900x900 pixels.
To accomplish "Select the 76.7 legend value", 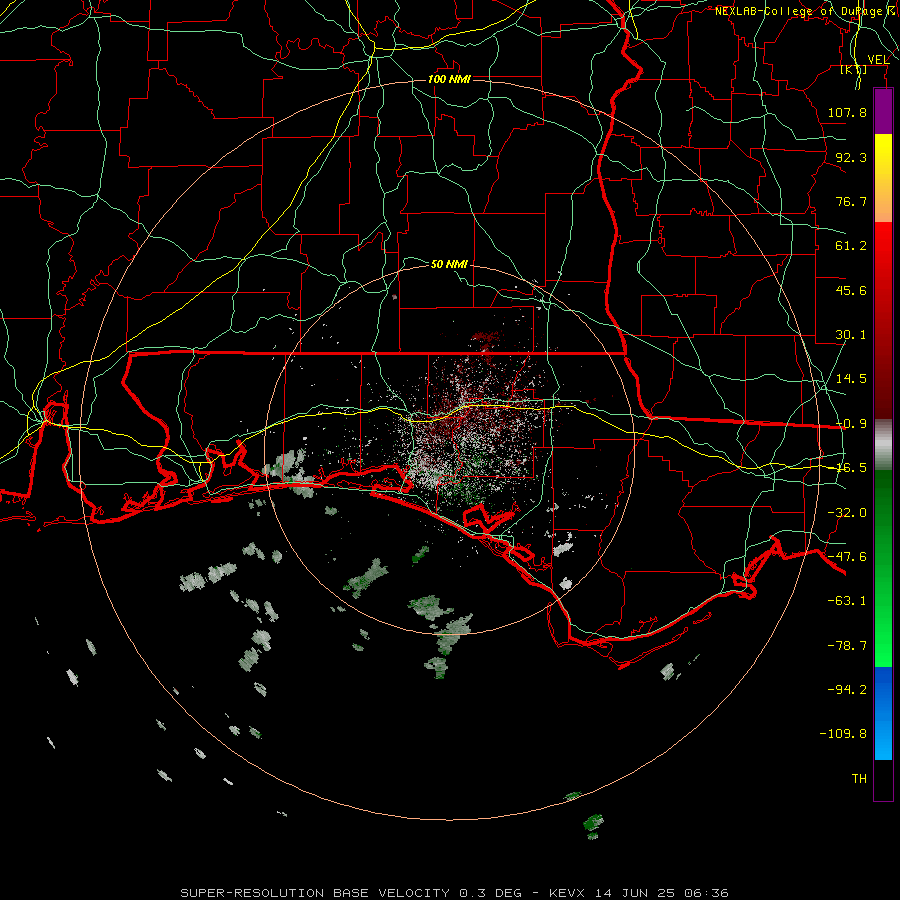I will [x=851, y=201].
